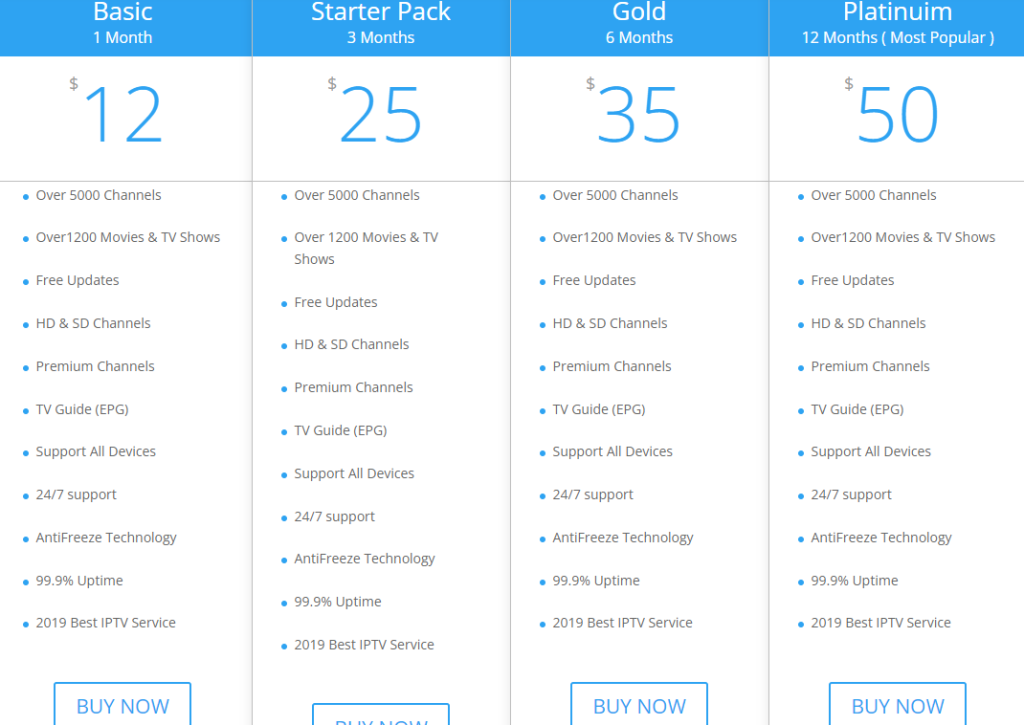Screen dimensions: 1024x725
Task: Click BUY NOW under the Basic plan
Action: coord(122,706)
